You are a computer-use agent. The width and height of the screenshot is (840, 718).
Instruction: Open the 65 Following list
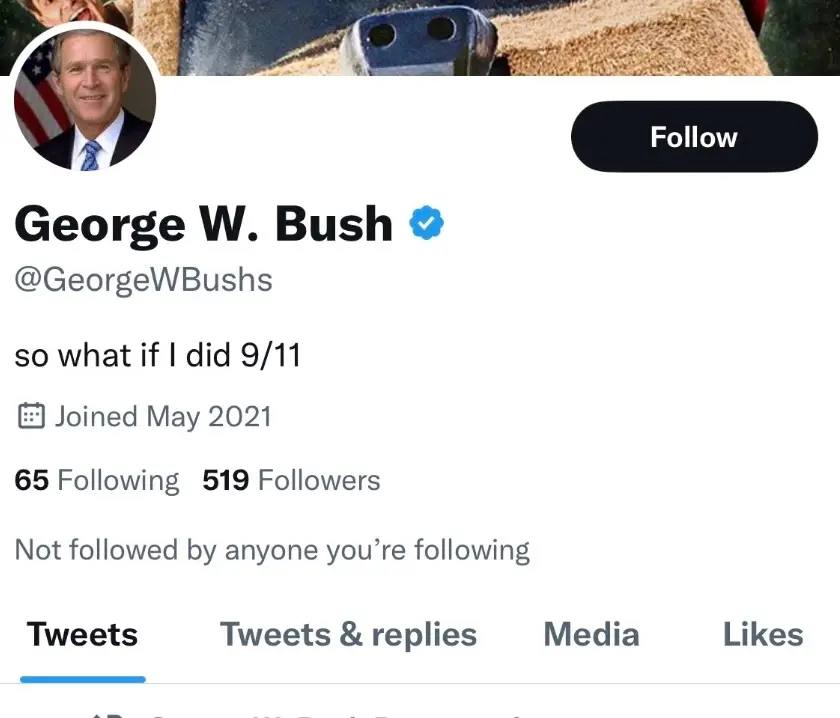pos(95,480)
